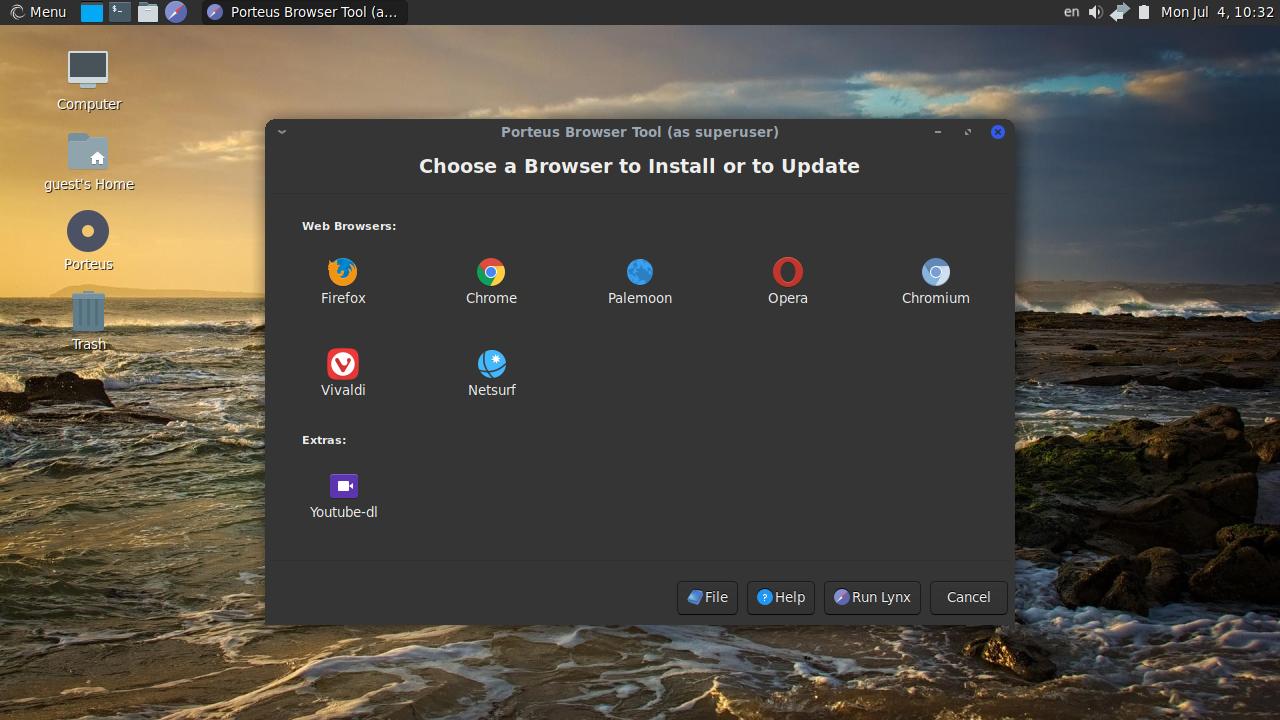
Task: Pick the Palemoon browser icon
Action: tap(640, 272)
